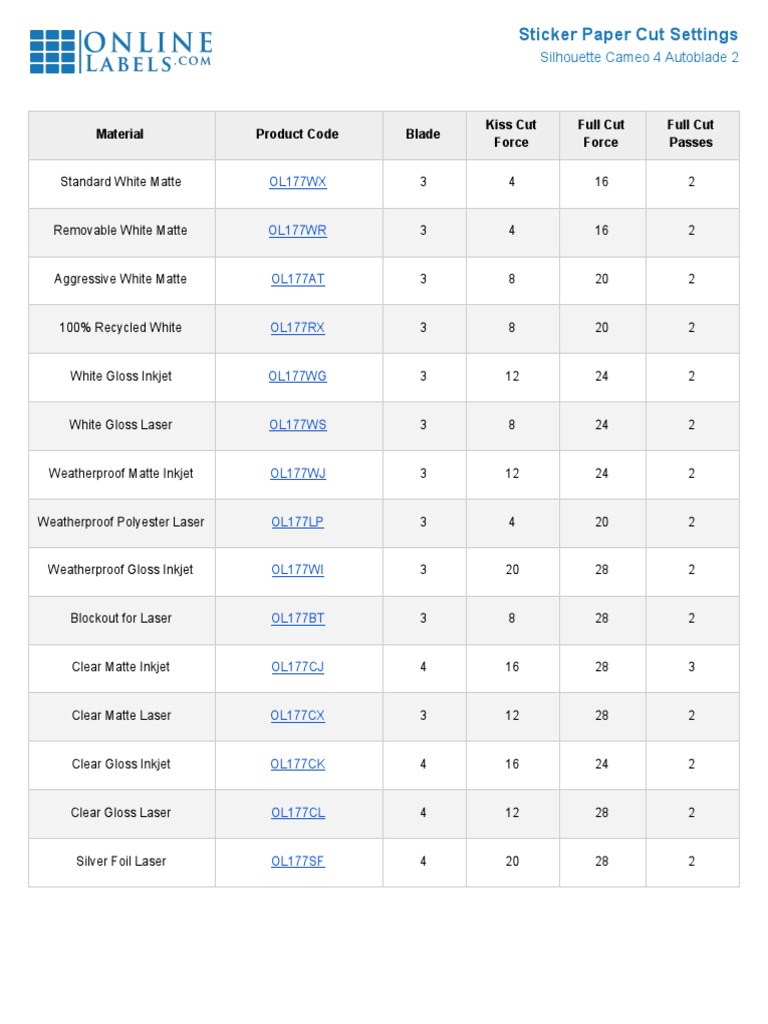Open the OL177BT blockout link
The image size is (768, 1024).
tap(298, 619)
